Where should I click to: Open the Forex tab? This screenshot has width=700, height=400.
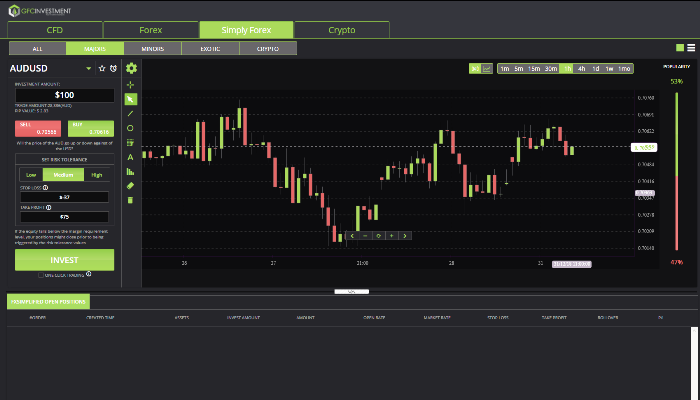click(150, 30)
